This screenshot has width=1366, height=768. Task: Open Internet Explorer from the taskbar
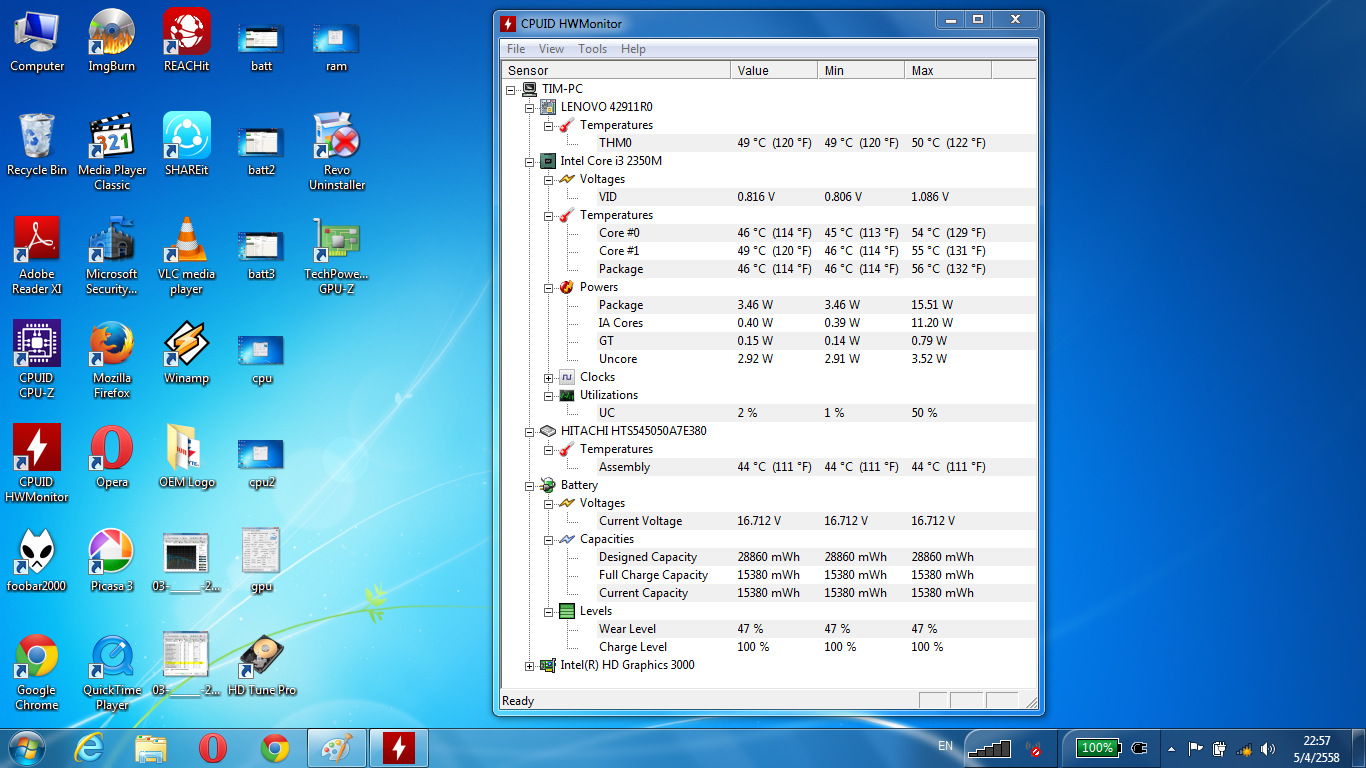(x=89, y=748)
